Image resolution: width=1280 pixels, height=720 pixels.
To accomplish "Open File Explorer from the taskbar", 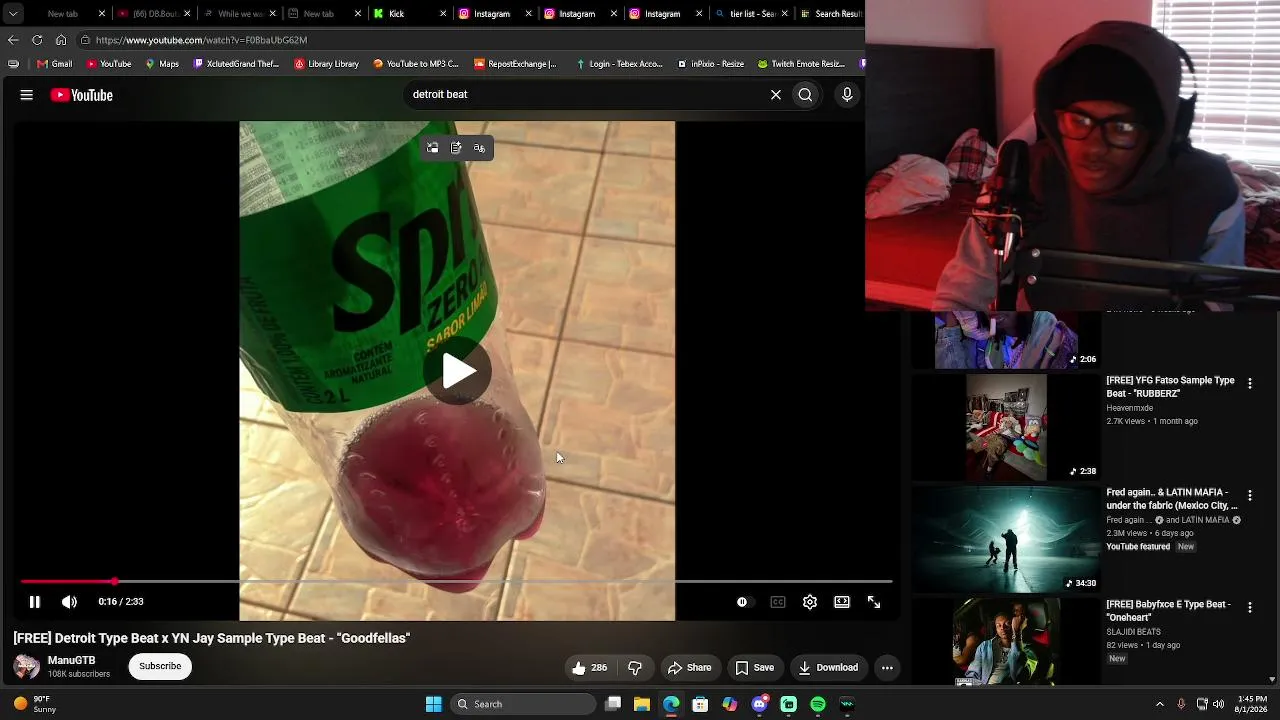I will click(642, 704).
